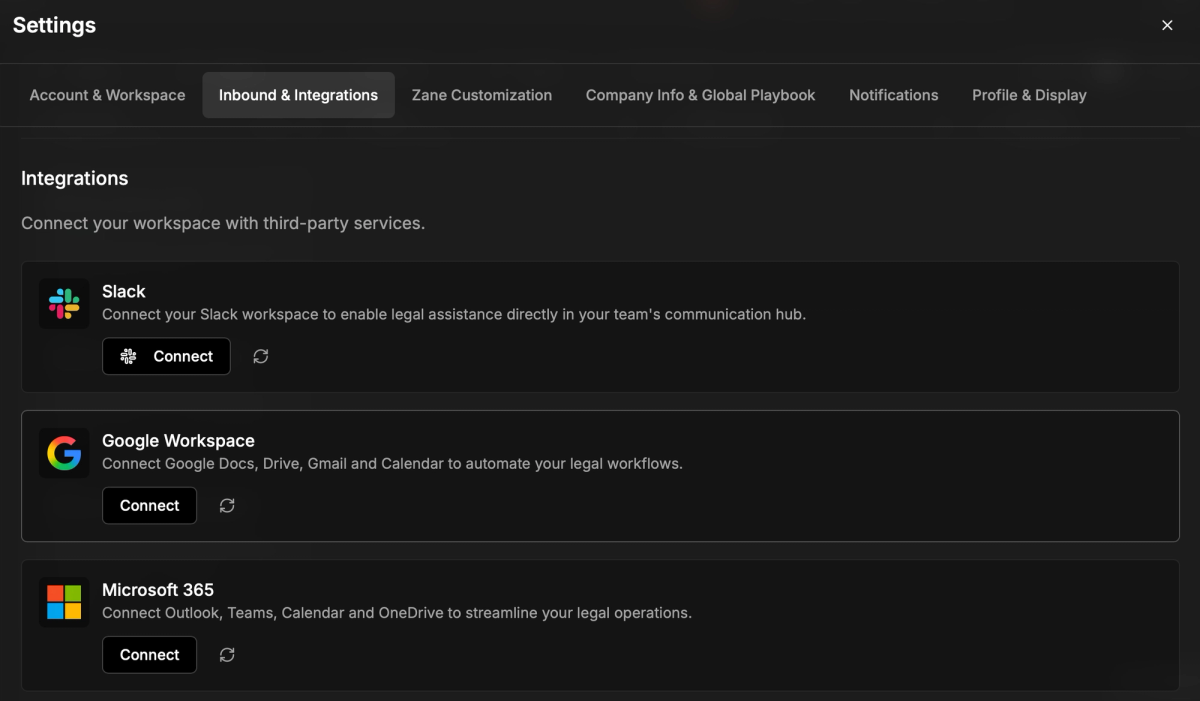Image resolution: width=1200 pixels, height=701 pixels.
Task: Click the Microsoft 365 logo icon
Action: pyautogui.click(x=64, y=602)
